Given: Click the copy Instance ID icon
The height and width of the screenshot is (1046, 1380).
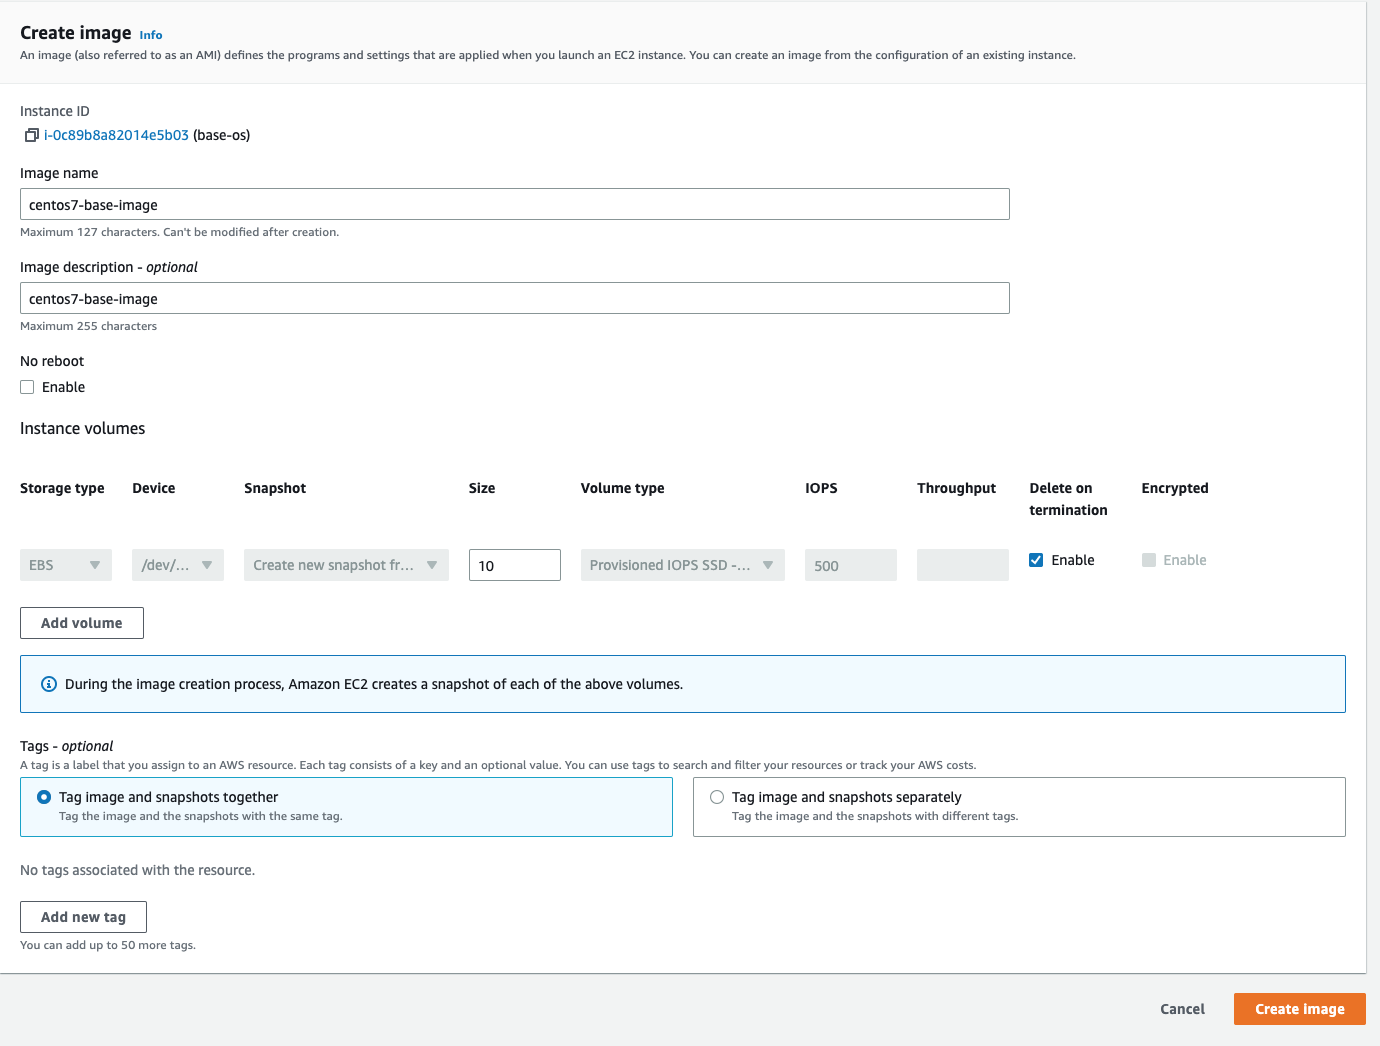Looking at the screenshot, I should (31, 135).
